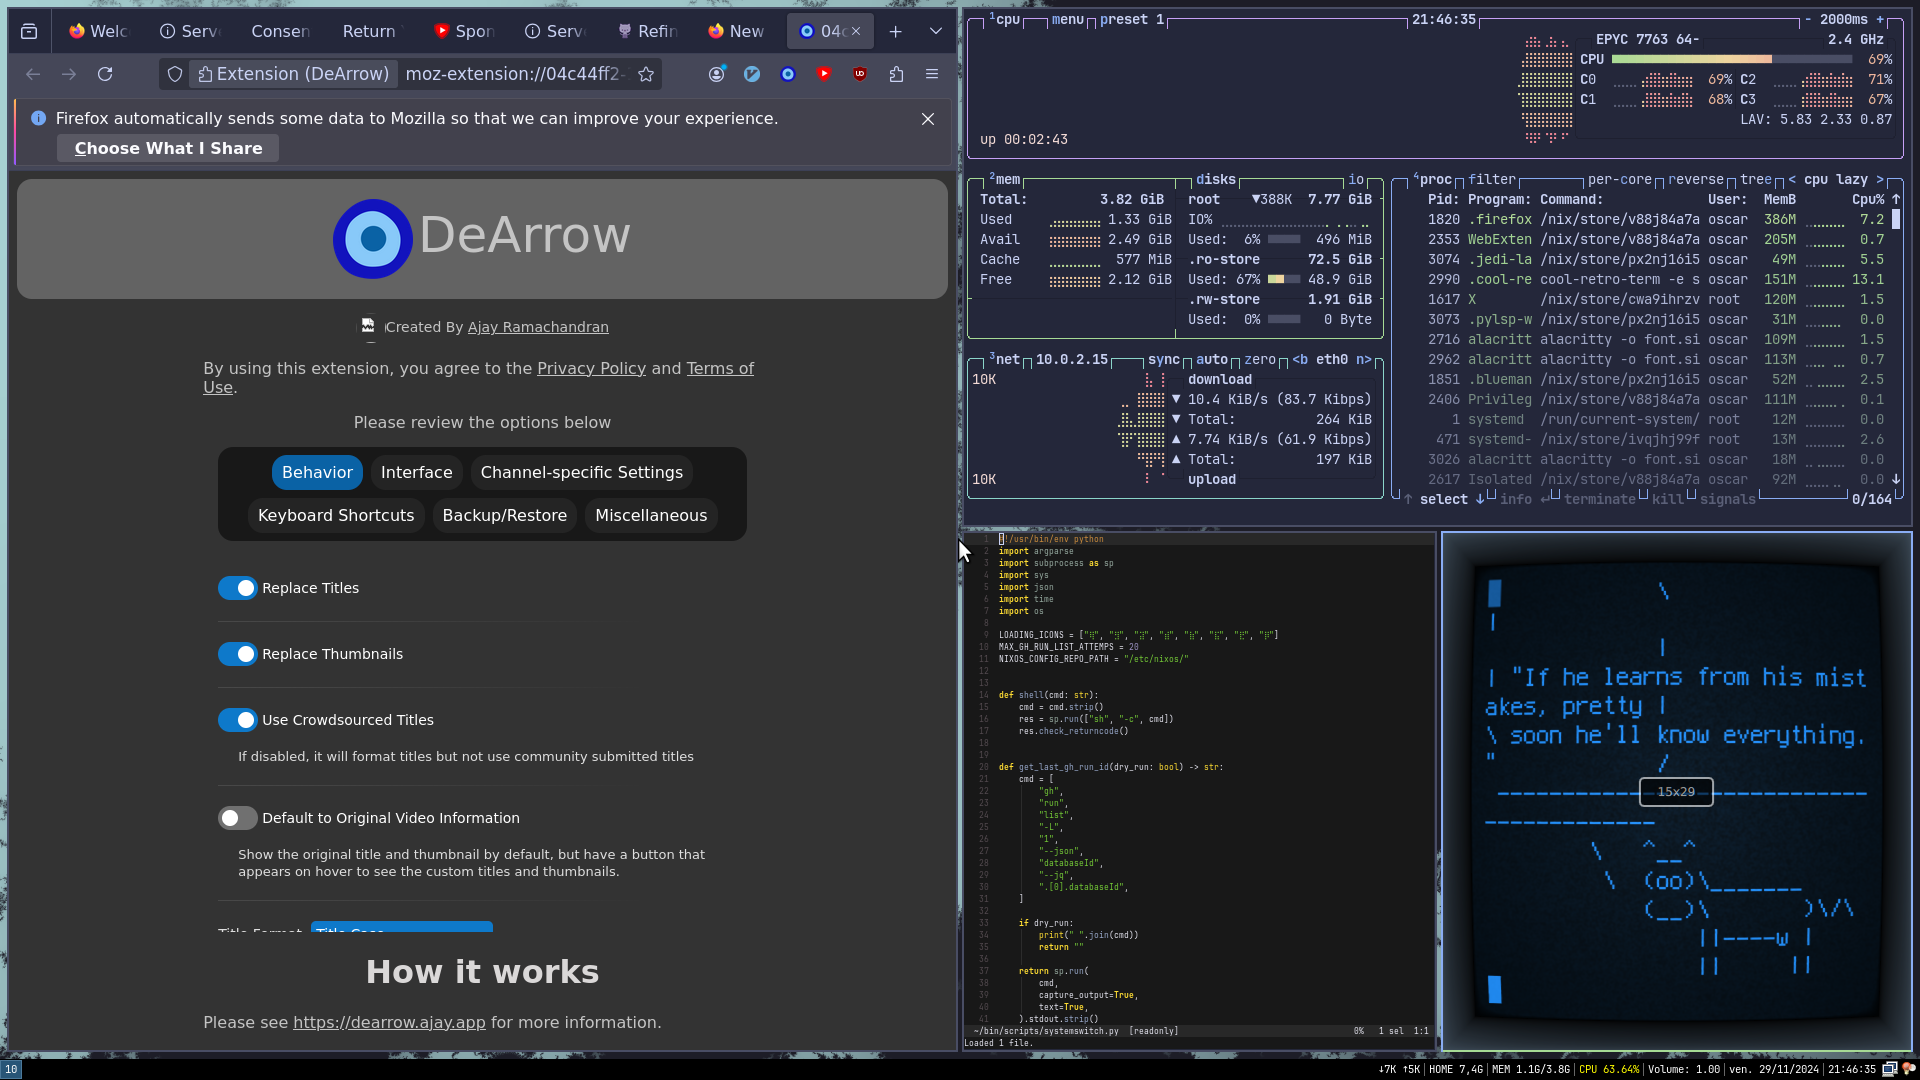Viewport: 1920px width, 1080px height.
Task: Enable Default to Original Video Information
Action: point(238,818)
